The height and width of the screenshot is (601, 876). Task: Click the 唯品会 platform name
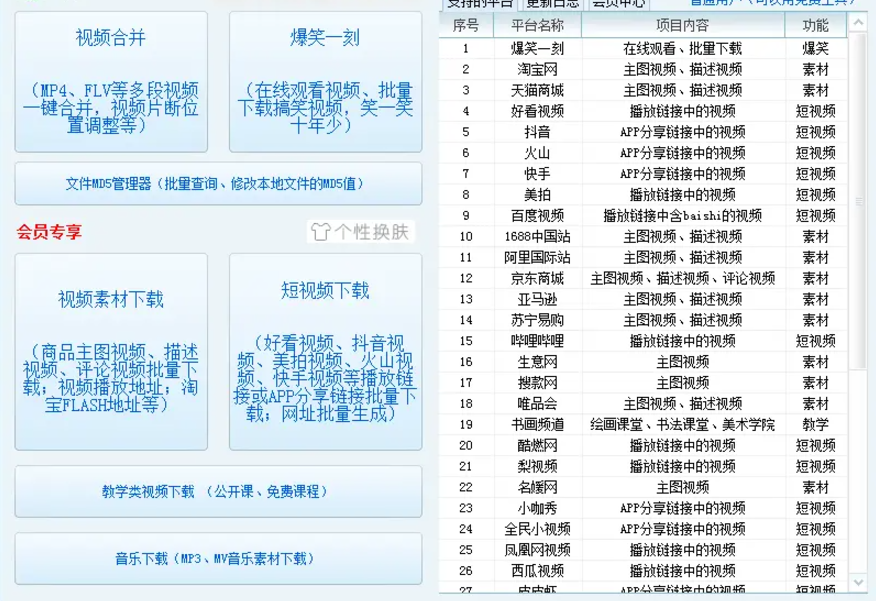click(x=537, y=404)
